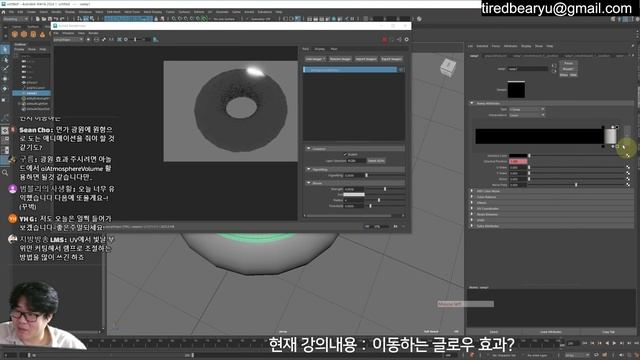The height and width of the screenshot is (360, 640).
Task: Click the Remove Imager button
Action: pos(340,59)
